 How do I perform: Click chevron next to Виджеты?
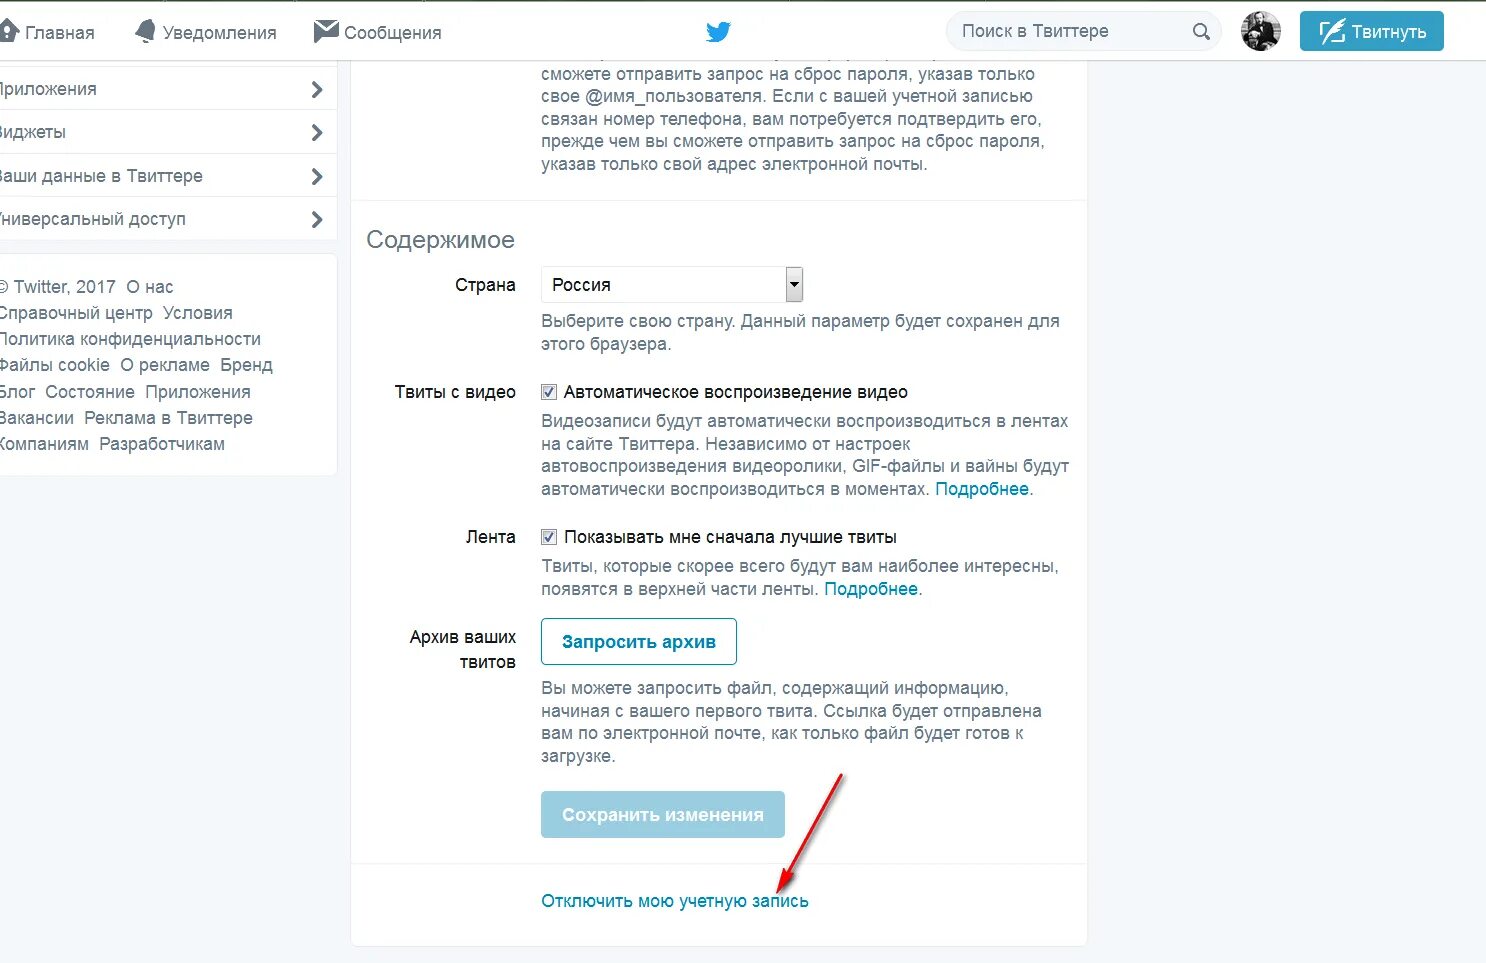[x=317, y=132]
